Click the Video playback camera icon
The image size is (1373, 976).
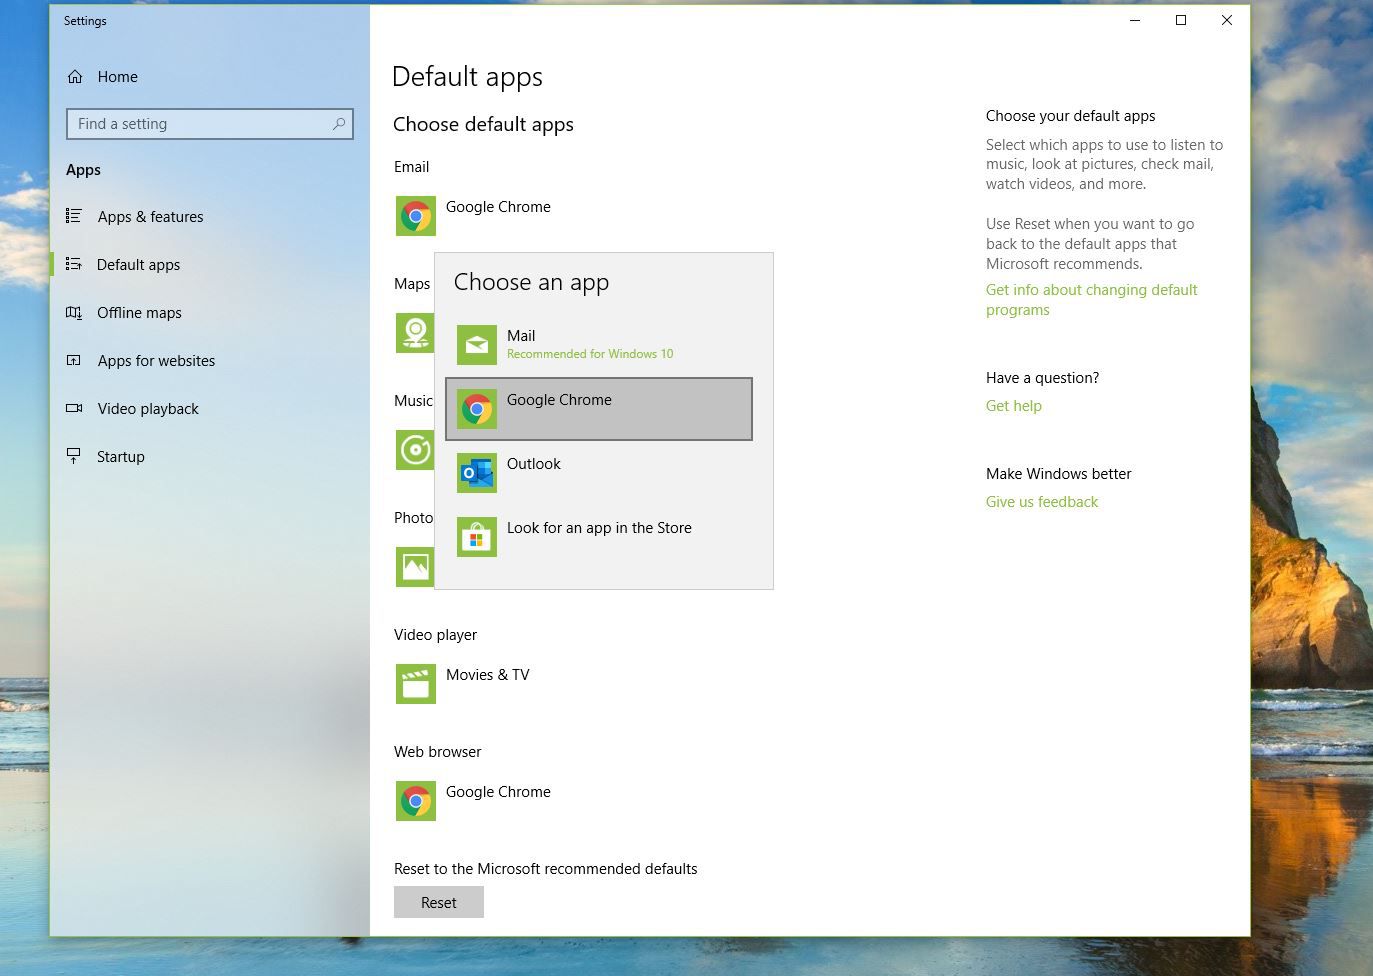(x=74, y=408)
